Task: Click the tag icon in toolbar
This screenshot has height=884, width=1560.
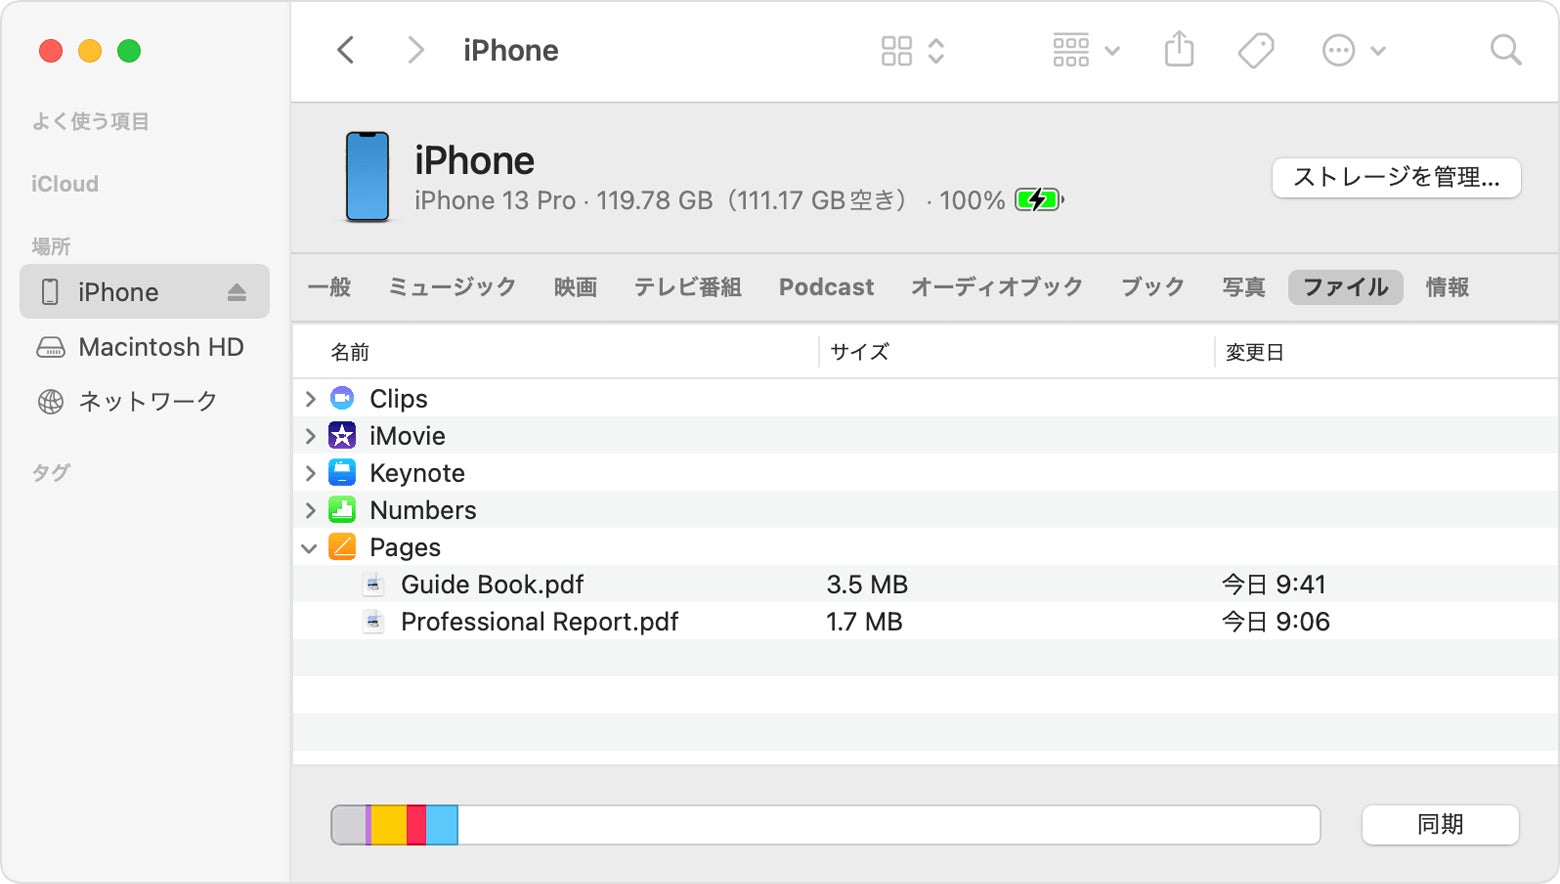Action: pos(1256,50)
